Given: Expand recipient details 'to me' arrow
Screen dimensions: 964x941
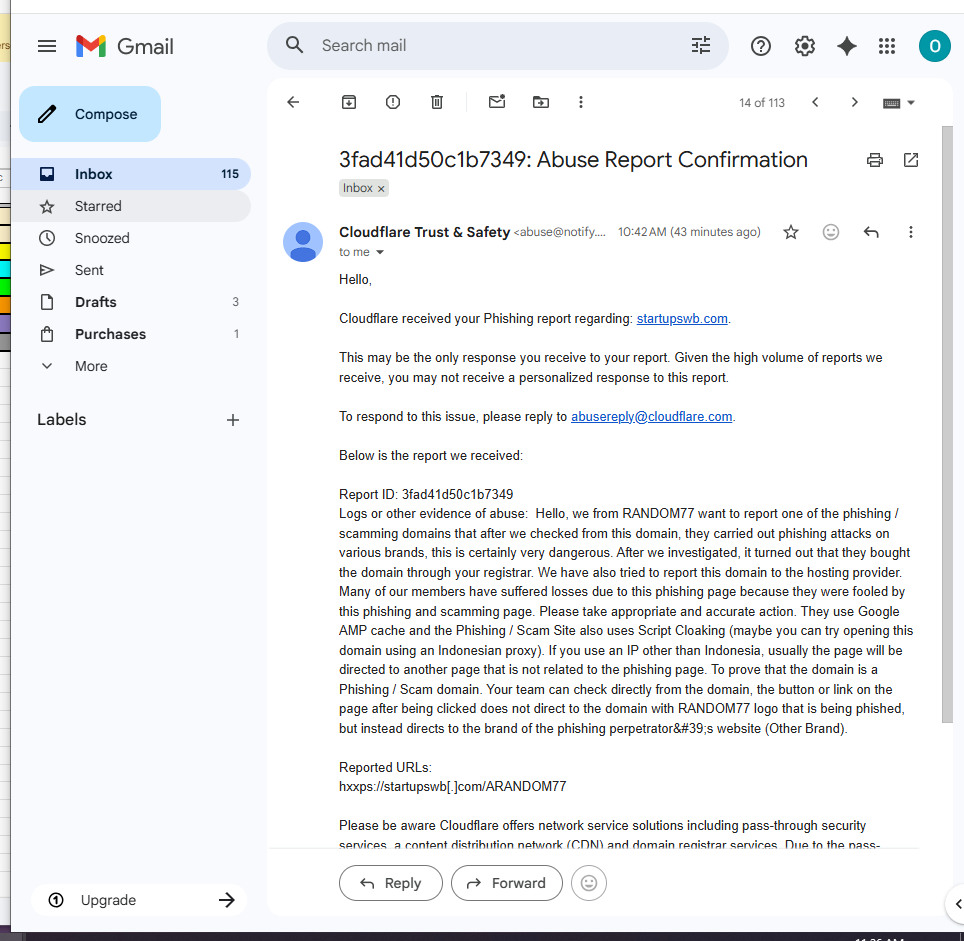Looking at the screenshot, I should (x=379, y=252).
